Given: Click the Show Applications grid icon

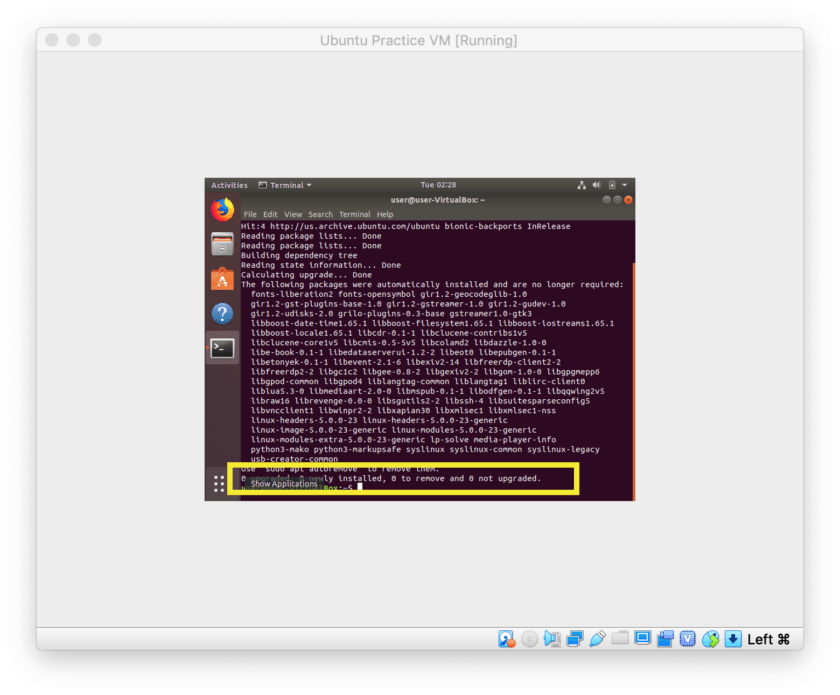Looking at the screenshot, I should 219,483.
